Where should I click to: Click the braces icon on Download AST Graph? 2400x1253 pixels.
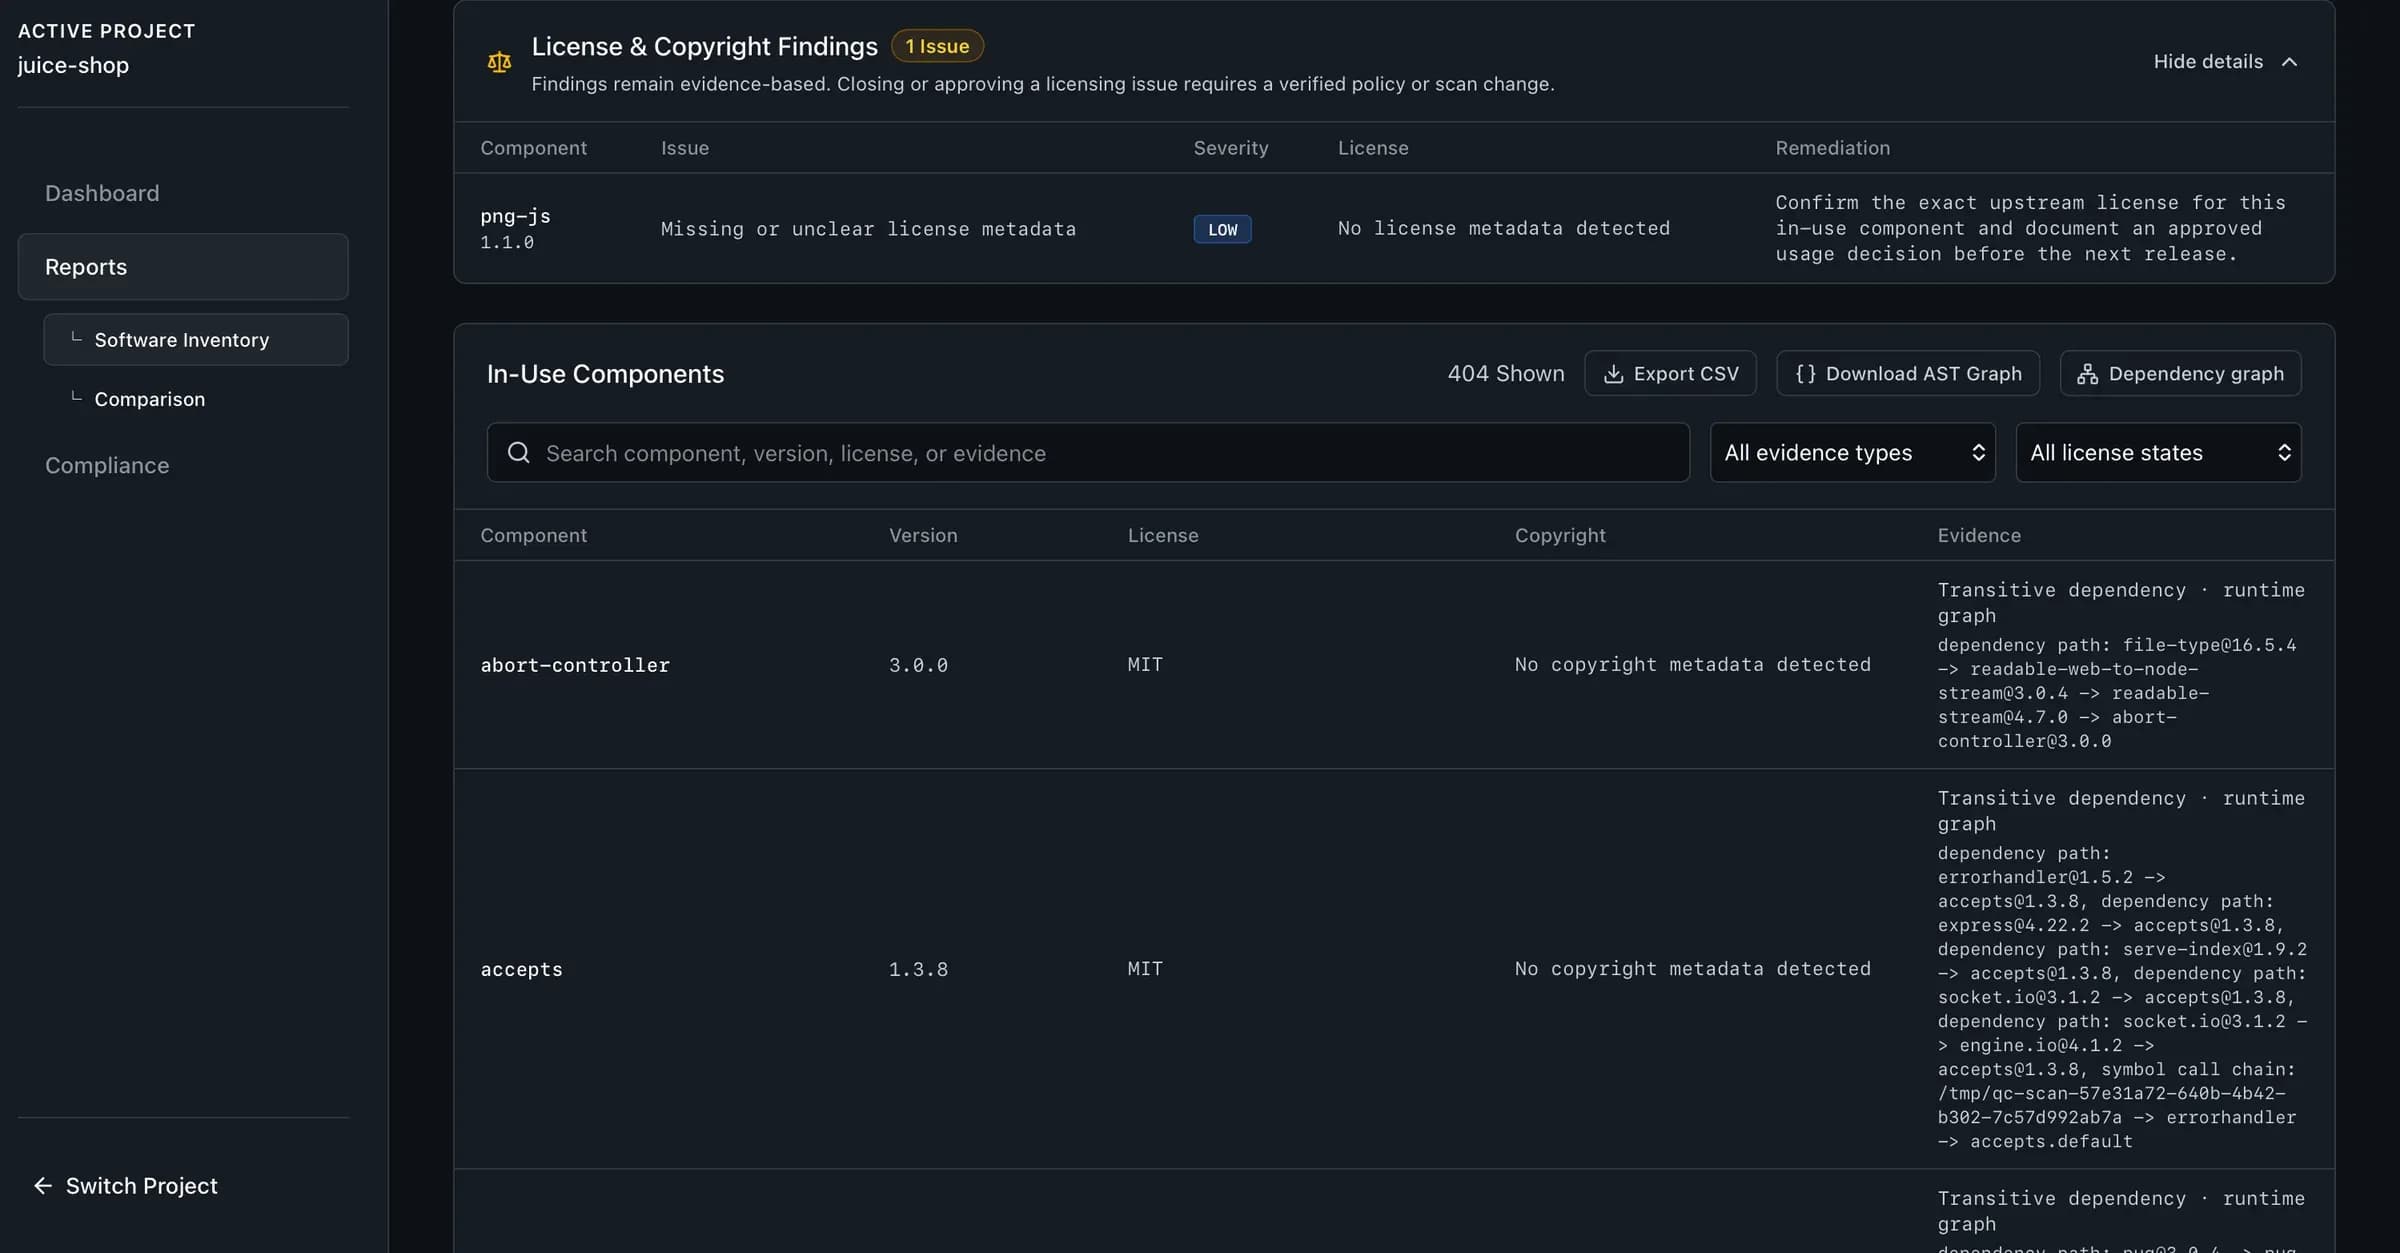[1805, 374]
